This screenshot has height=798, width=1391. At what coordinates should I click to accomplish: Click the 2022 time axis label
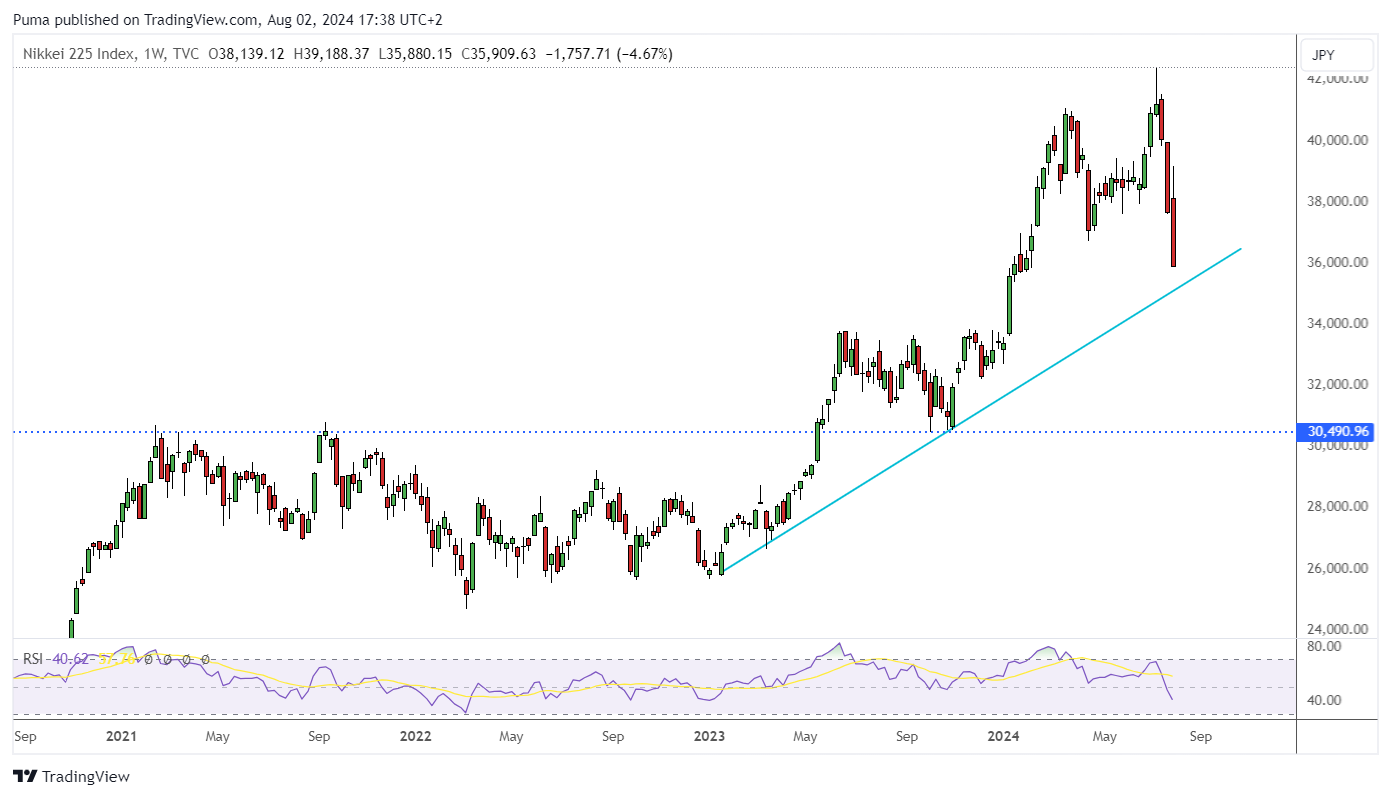point(414,737)
